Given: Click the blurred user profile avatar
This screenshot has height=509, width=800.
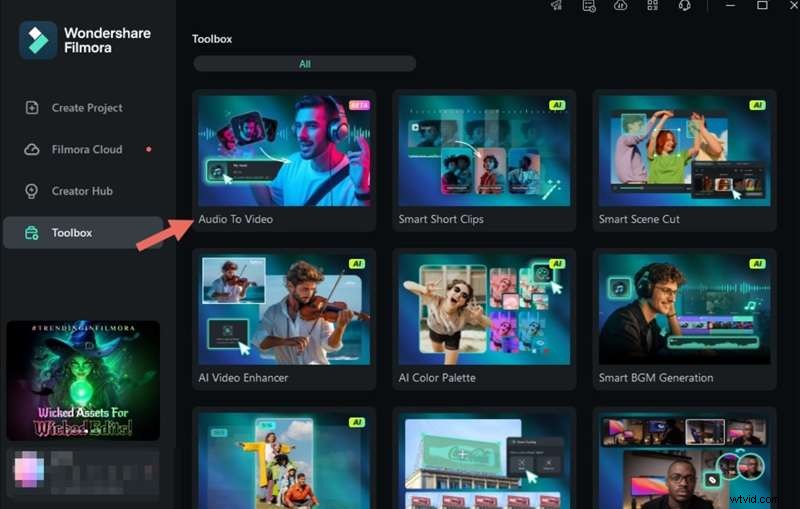Looking at the screenshot, I should pyautogui.click(x=29, y=469).
